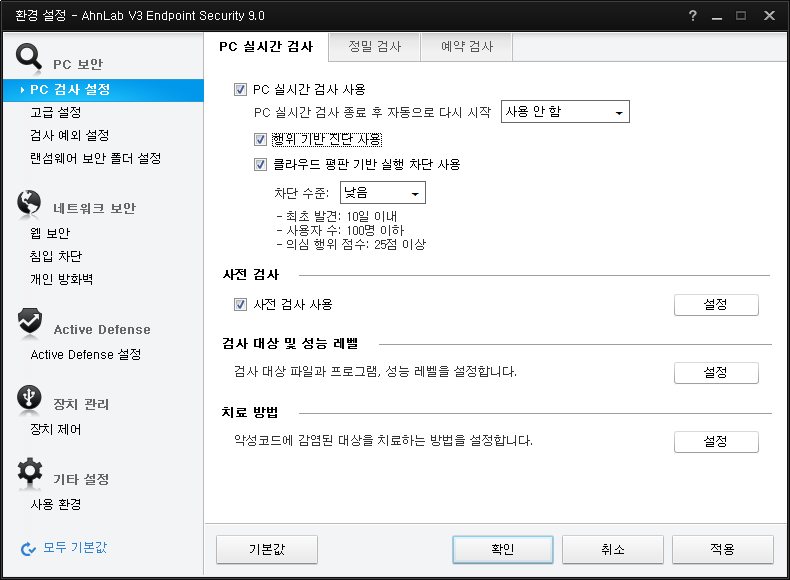Open 사용 환경 in the sidebar
The width and height of the screenshot is (790, 580).
click(x=55, y=504)
